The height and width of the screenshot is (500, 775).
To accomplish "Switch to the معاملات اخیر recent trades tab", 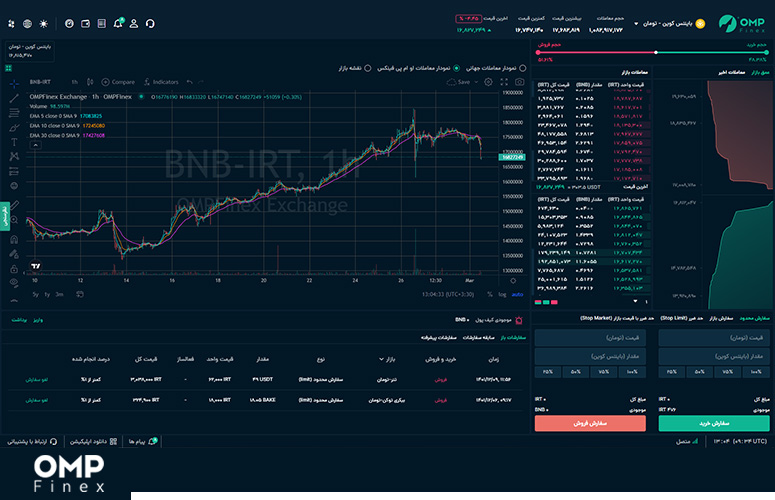I will tap(731, 72).
